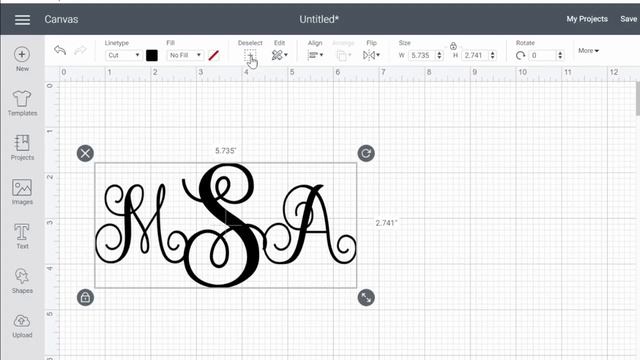Click the width value field
The image size is (640, 360).
tap(422, 55)
